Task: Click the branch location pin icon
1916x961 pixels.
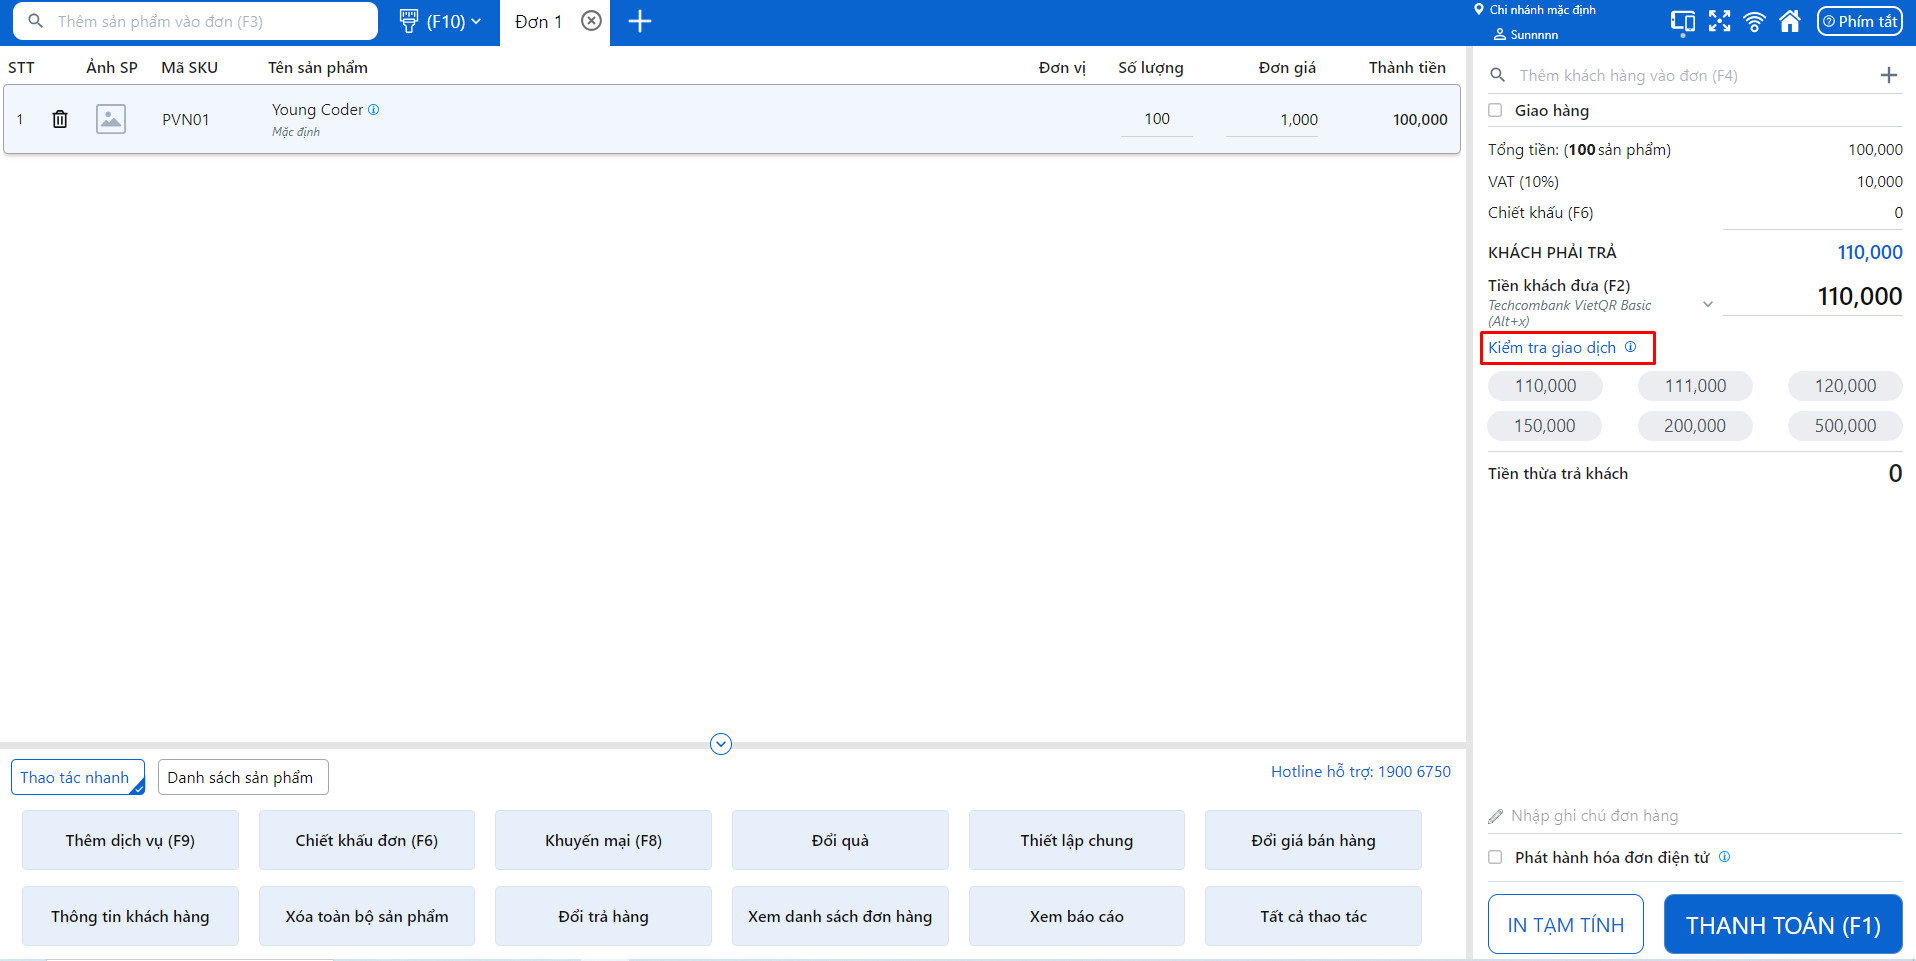Action: pos(1479,9)
